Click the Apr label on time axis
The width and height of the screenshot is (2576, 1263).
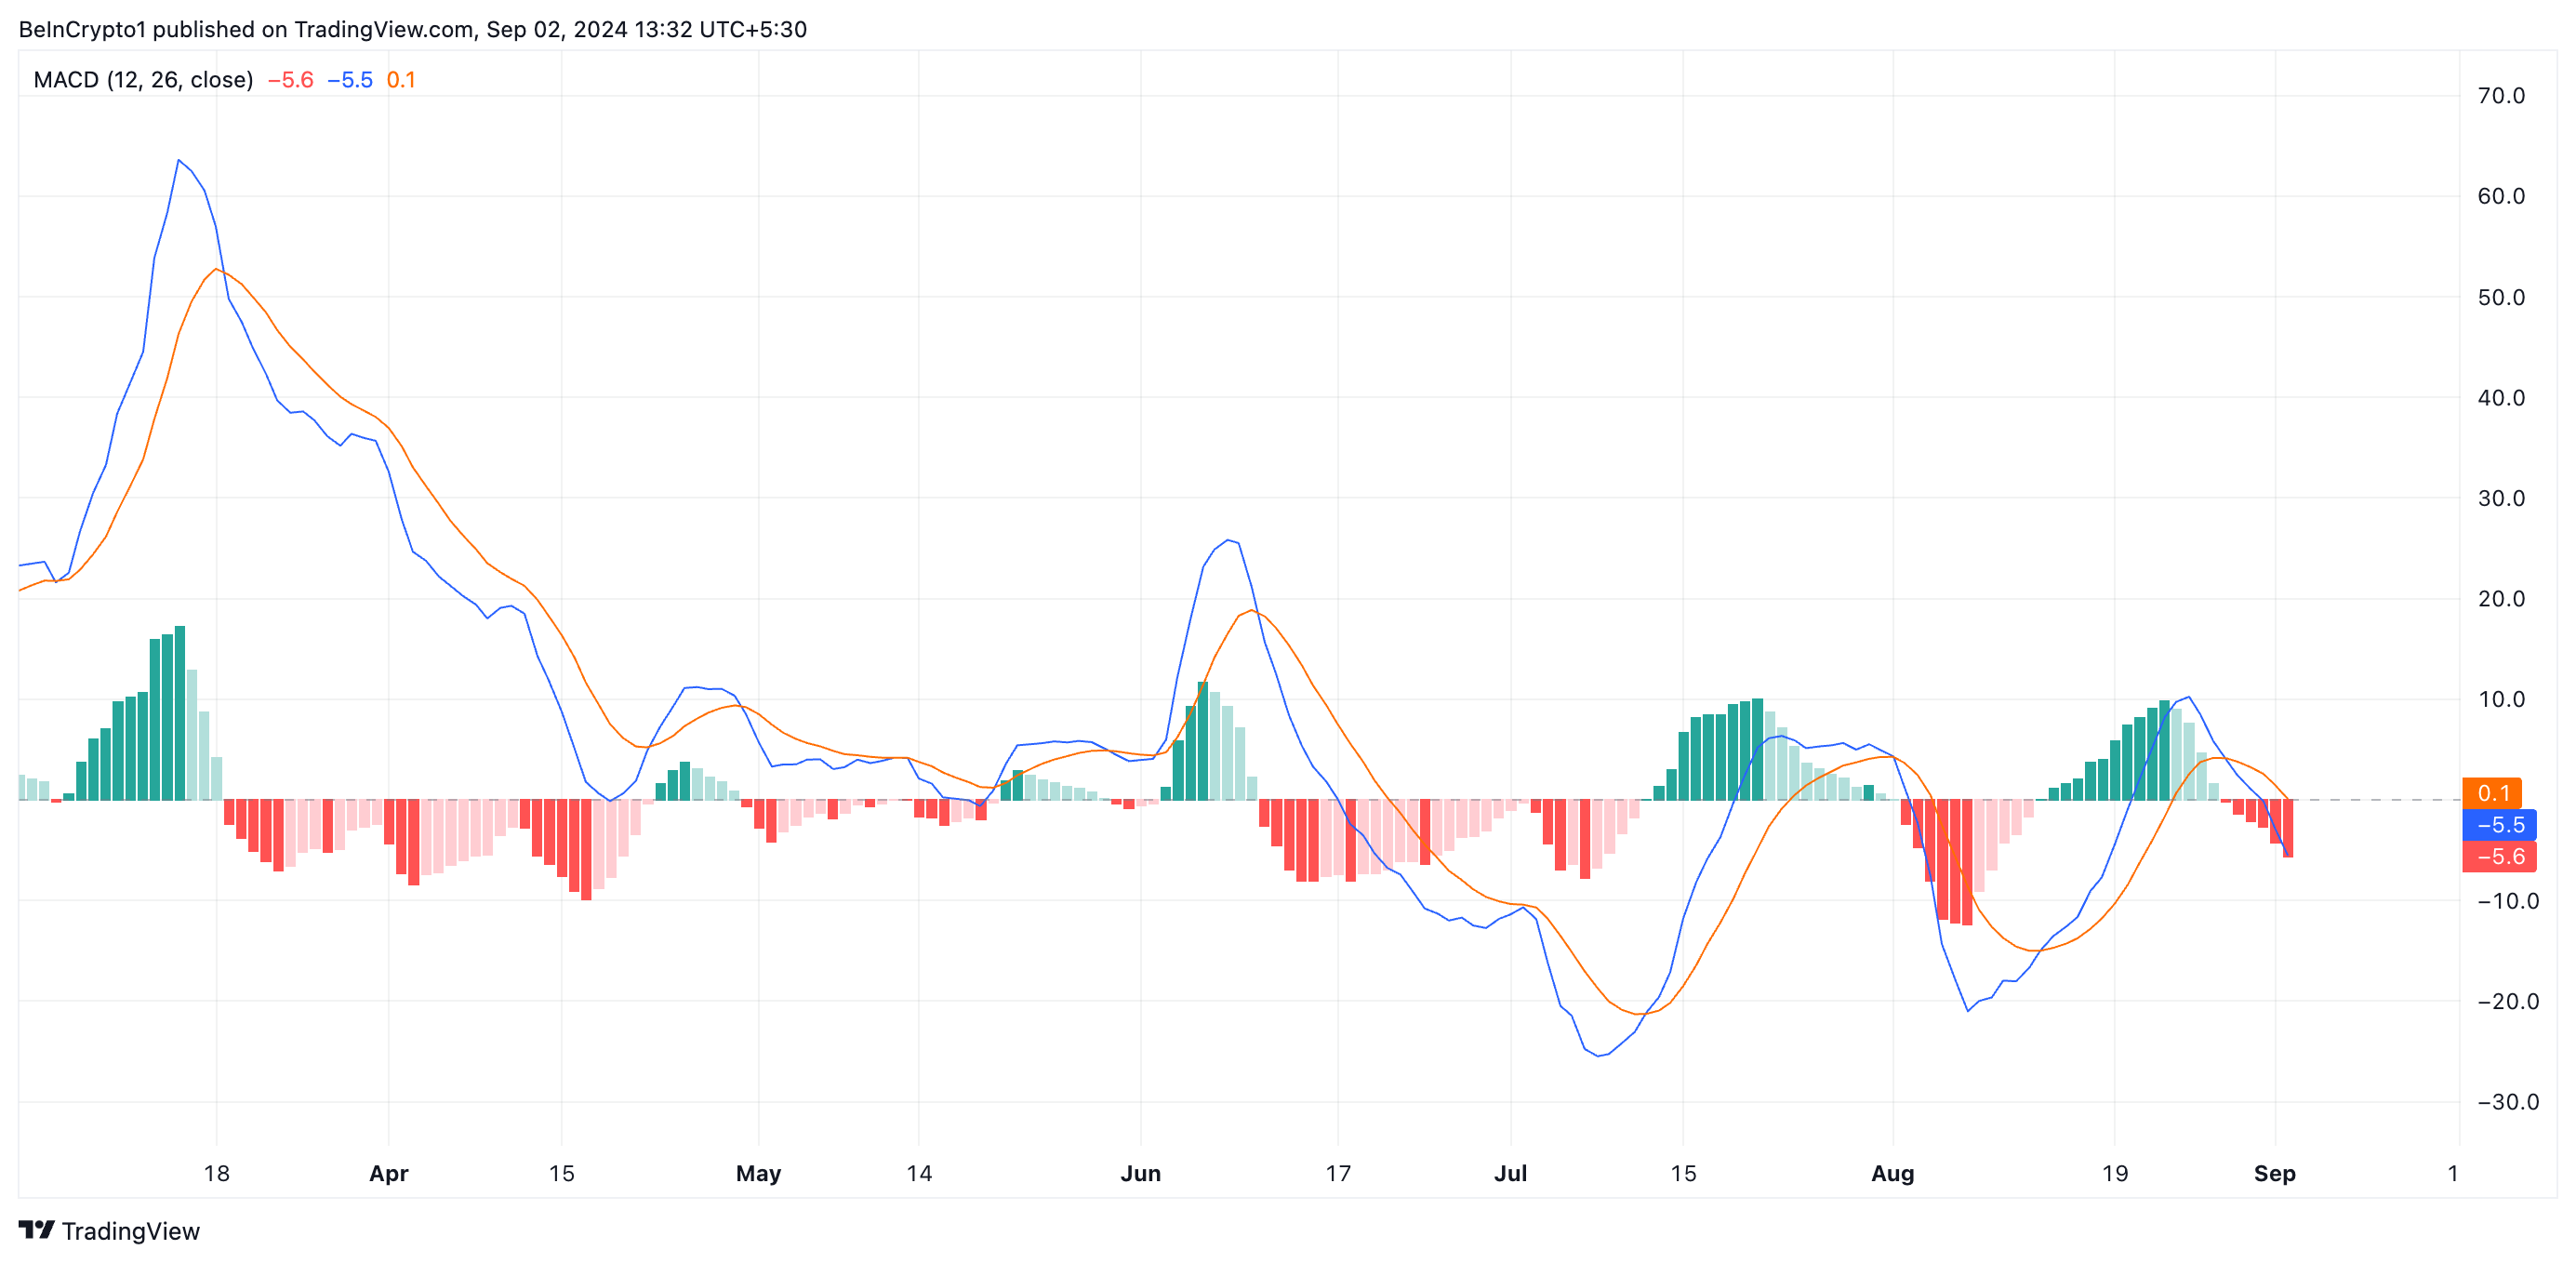[x=388, y=1173]
